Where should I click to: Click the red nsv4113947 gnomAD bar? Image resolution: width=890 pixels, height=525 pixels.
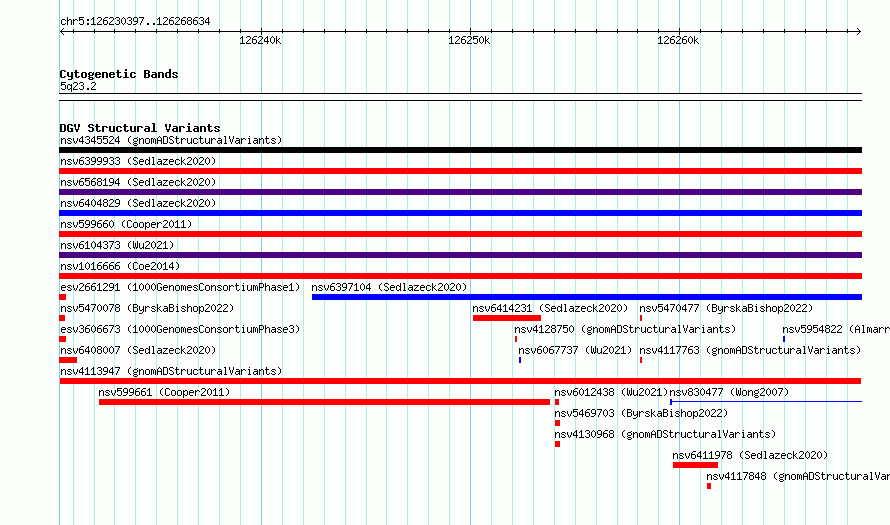coord(460,381)
